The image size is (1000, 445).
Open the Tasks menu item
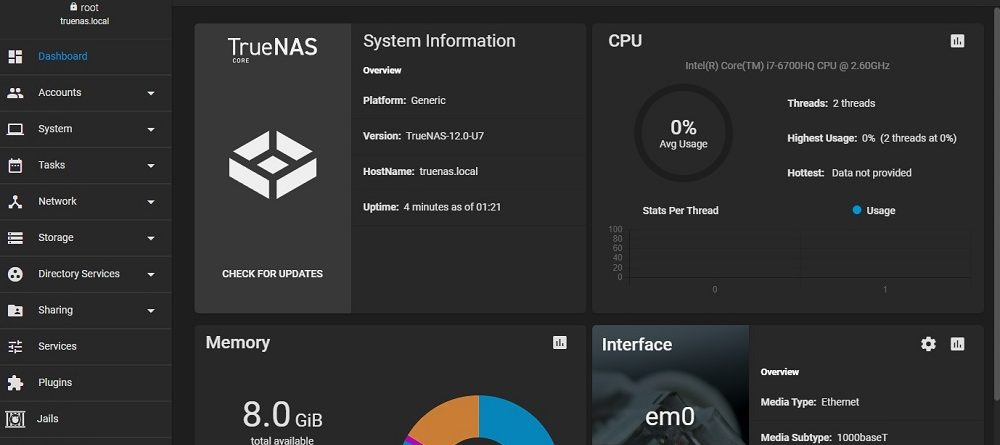85,166
